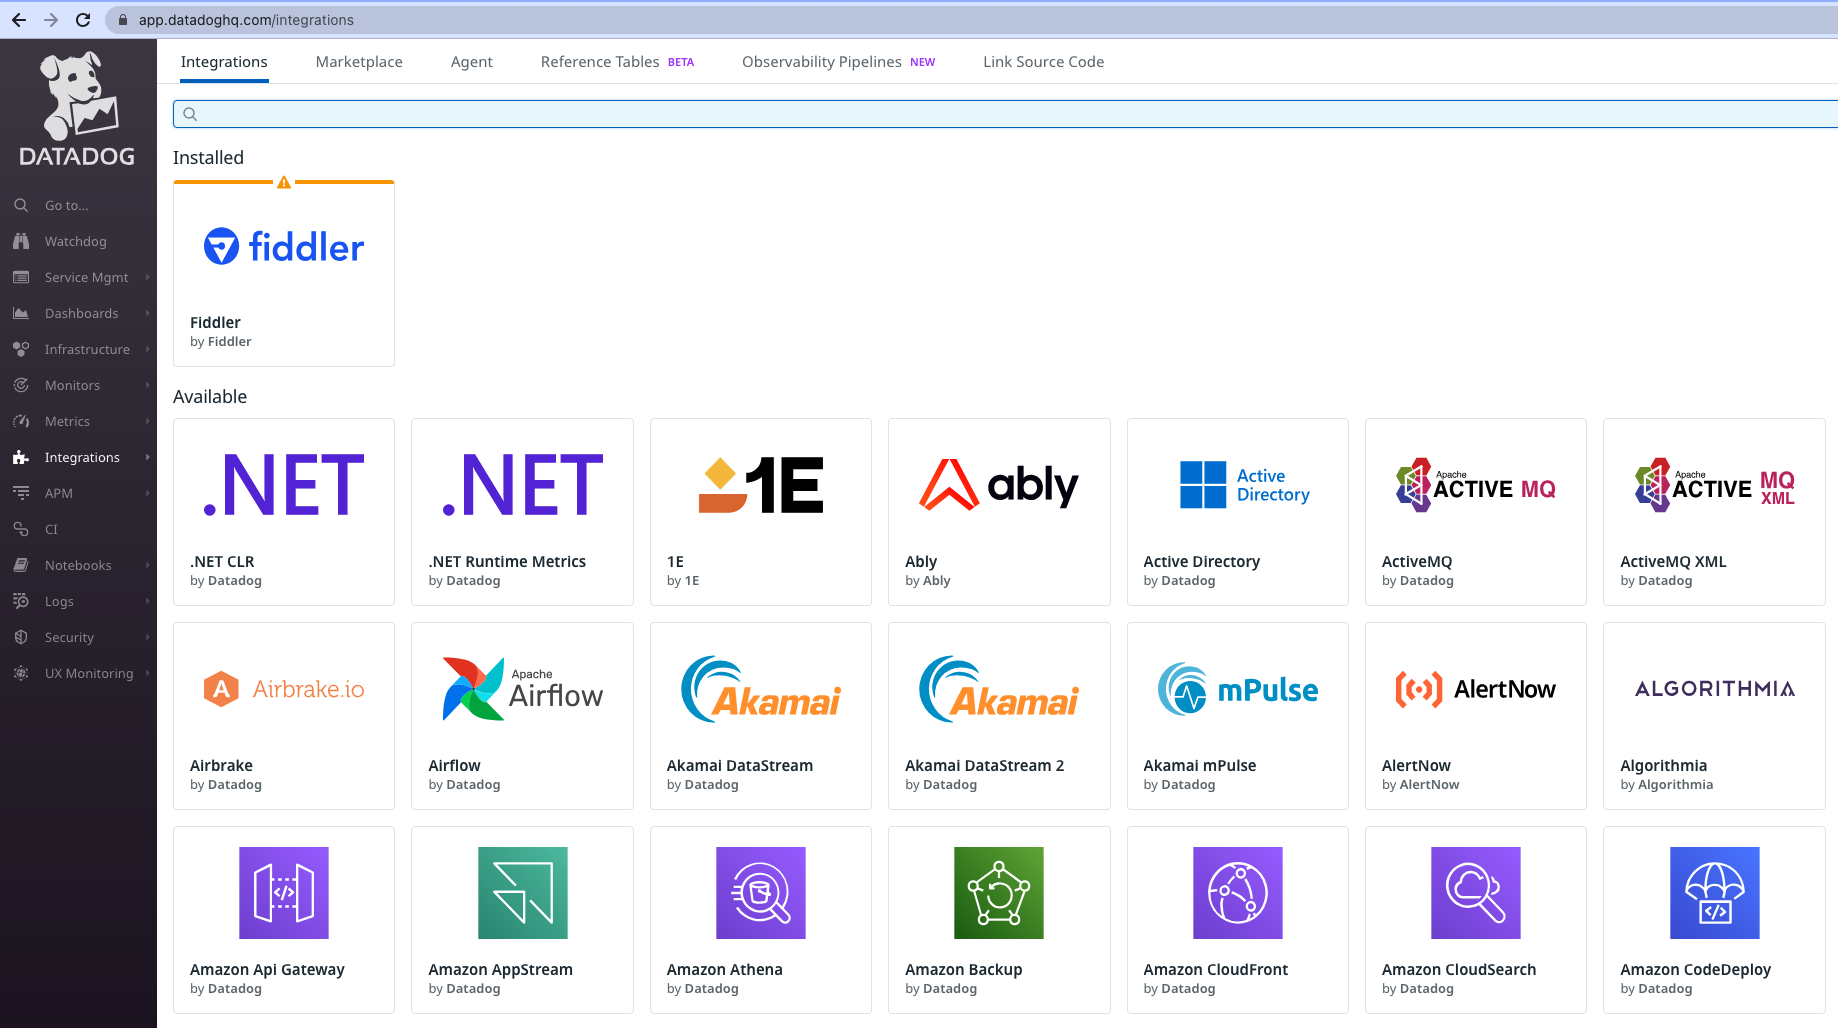Expand the UX Monitoring submenu arrow

point(147,673)
